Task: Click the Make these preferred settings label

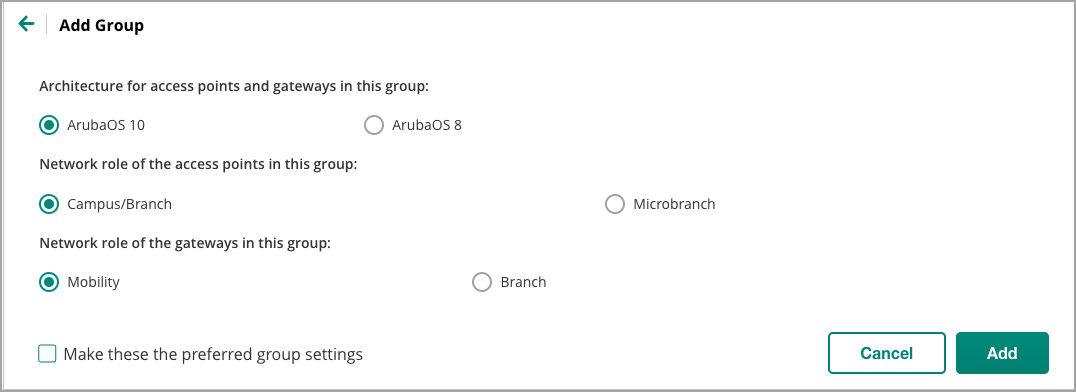Action: pos(213,355)
